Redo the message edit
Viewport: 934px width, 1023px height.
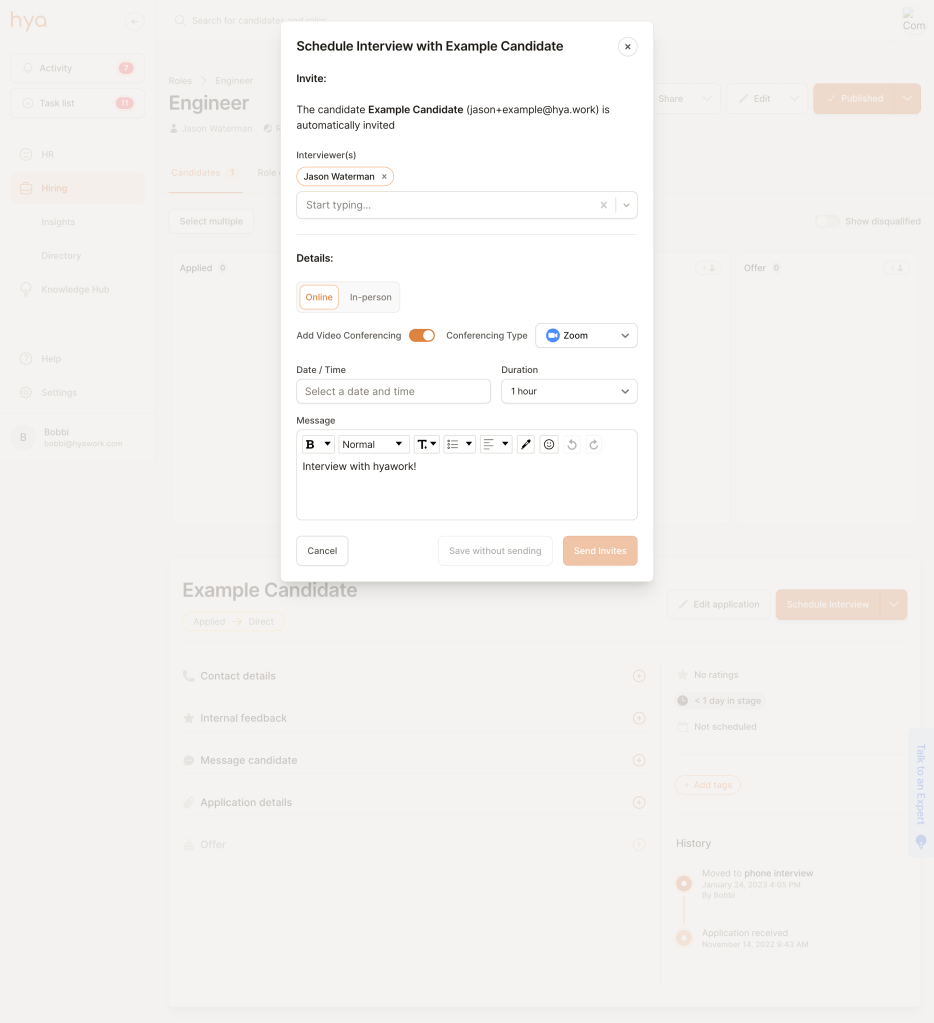coord(593,445)
